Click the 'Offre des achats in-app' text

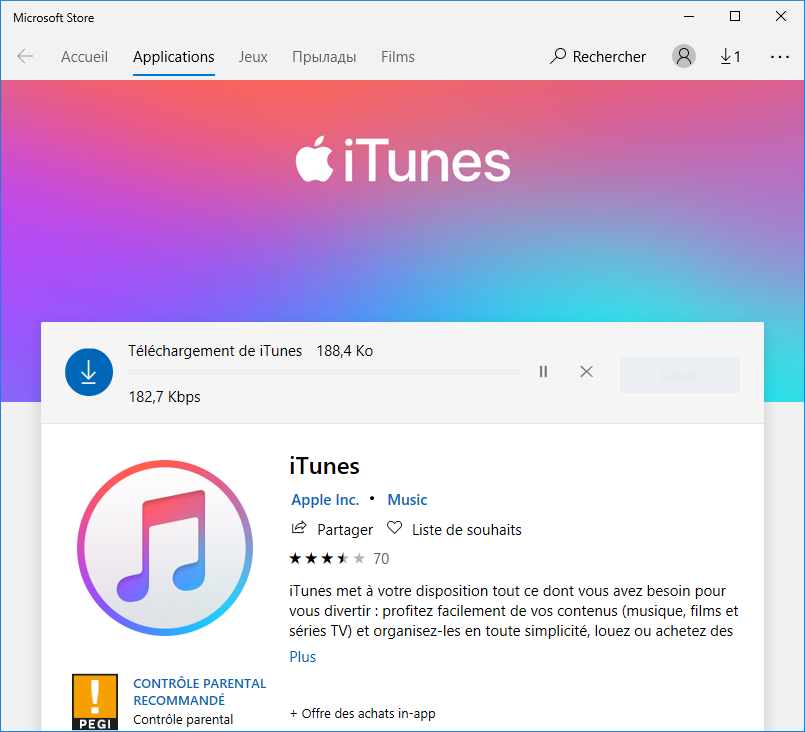[362, 714]
